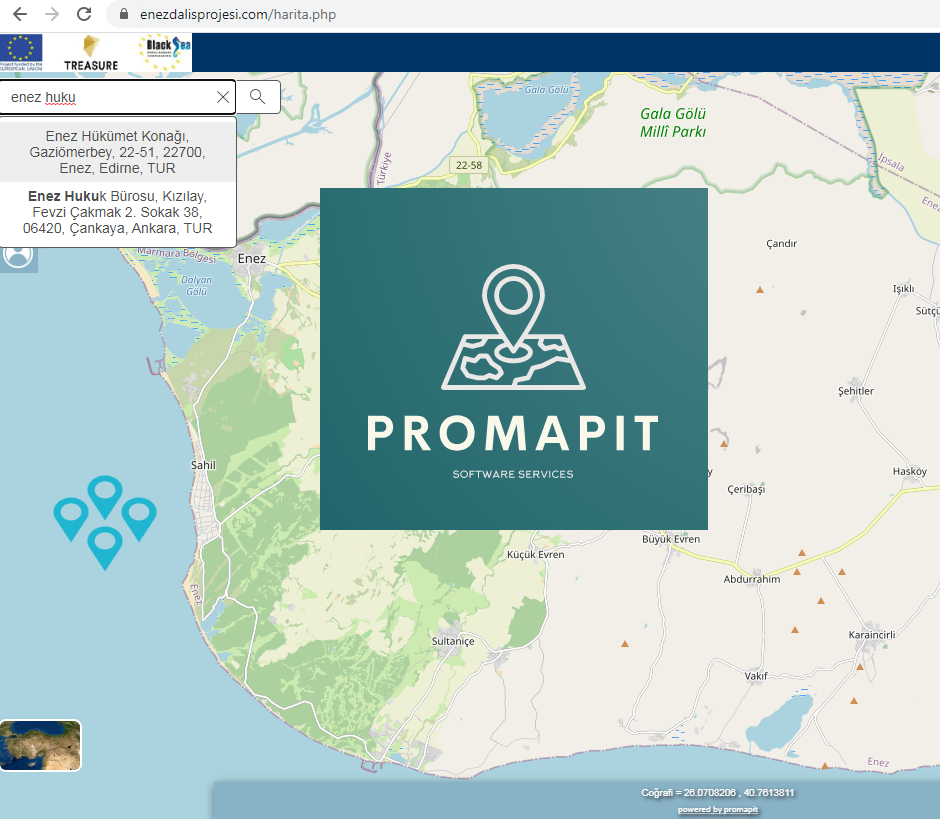View site info via the padlock icon
The image size is (940, 819).
(x=124, y=15)
